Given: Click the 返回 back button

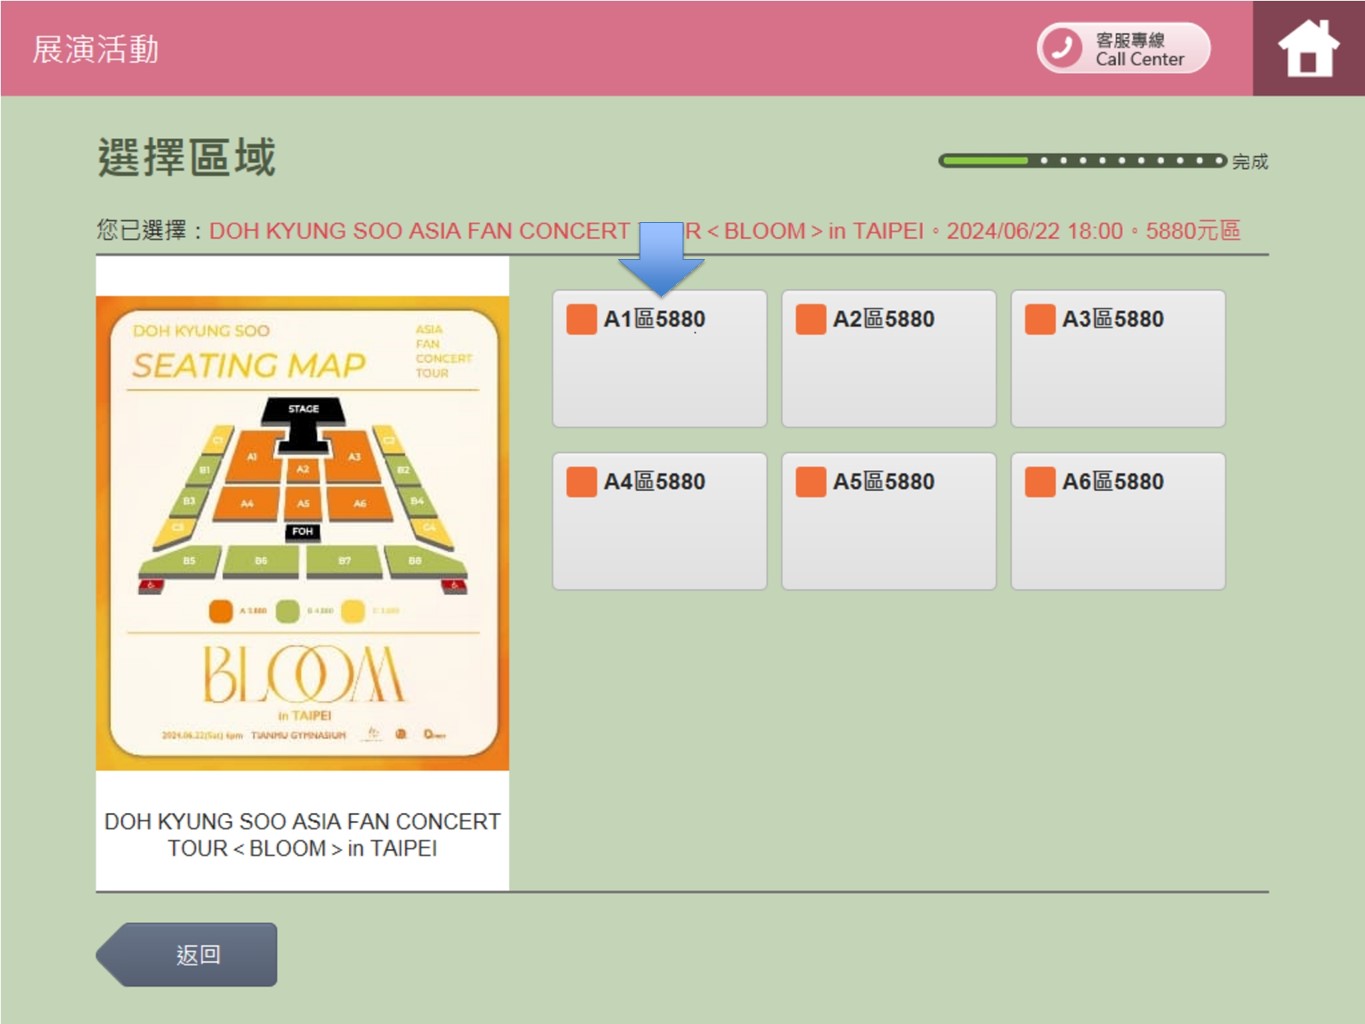Looking at the screenshot, I should 187,955.
